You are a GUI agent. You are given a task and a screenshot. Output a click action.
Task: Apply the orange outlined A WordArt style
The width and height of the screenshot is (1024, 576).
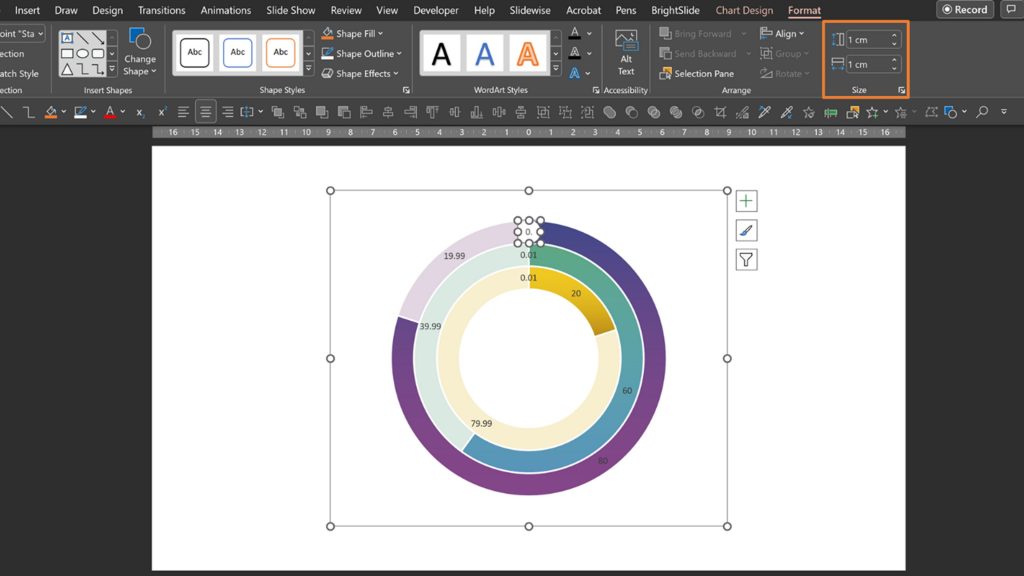[x=527, y=54]
